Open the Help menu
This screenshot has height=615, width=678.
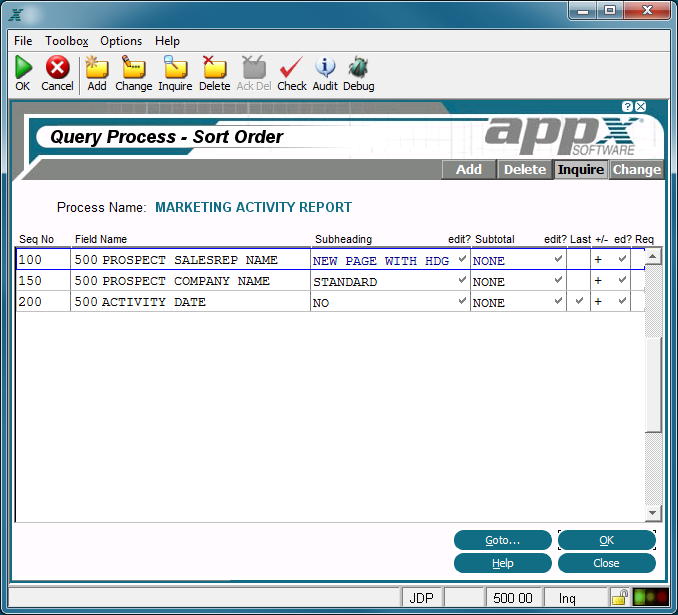[167, 41]
